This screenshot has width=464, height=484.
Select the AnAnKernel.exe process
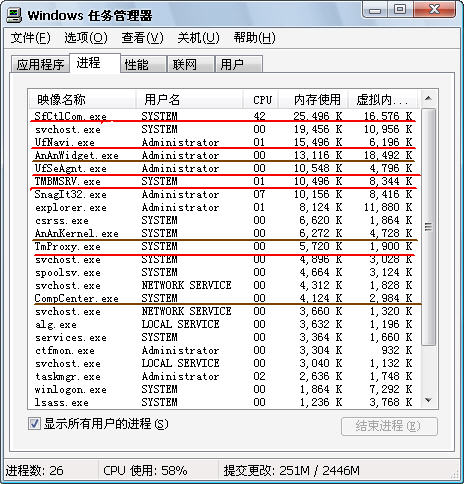[x=224, y=233]
